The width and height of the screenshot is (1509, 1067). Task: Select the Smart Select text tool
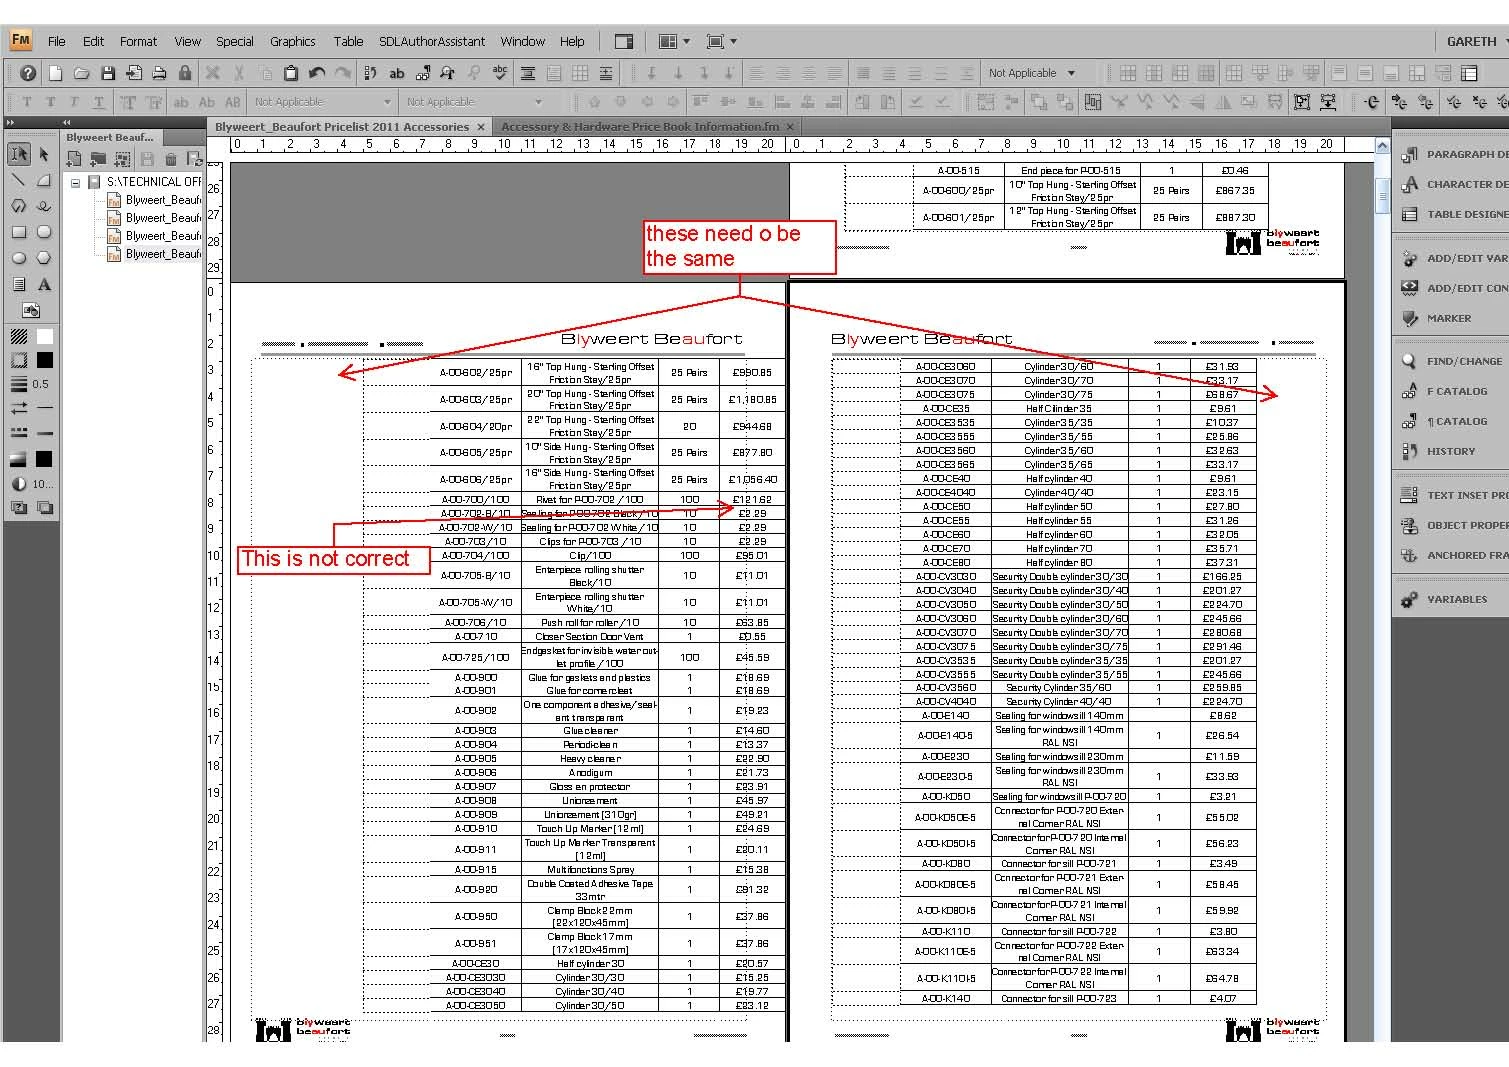click(x=19, y=154)
